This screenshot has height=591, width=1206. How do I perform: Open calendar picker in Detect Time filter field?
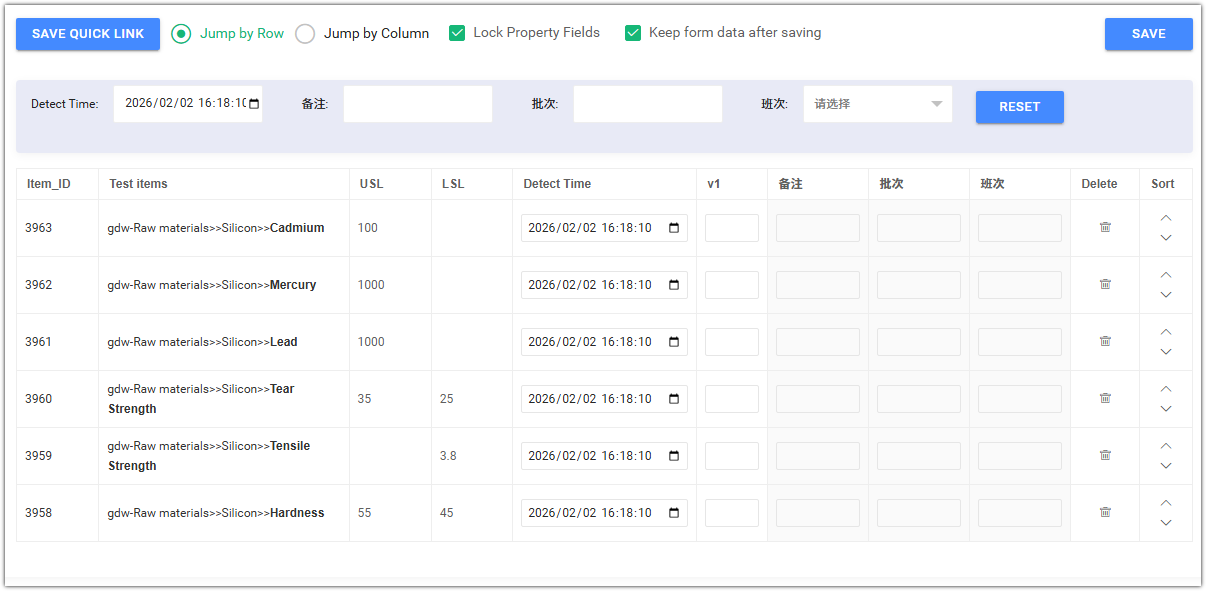[x=253, y=102]
